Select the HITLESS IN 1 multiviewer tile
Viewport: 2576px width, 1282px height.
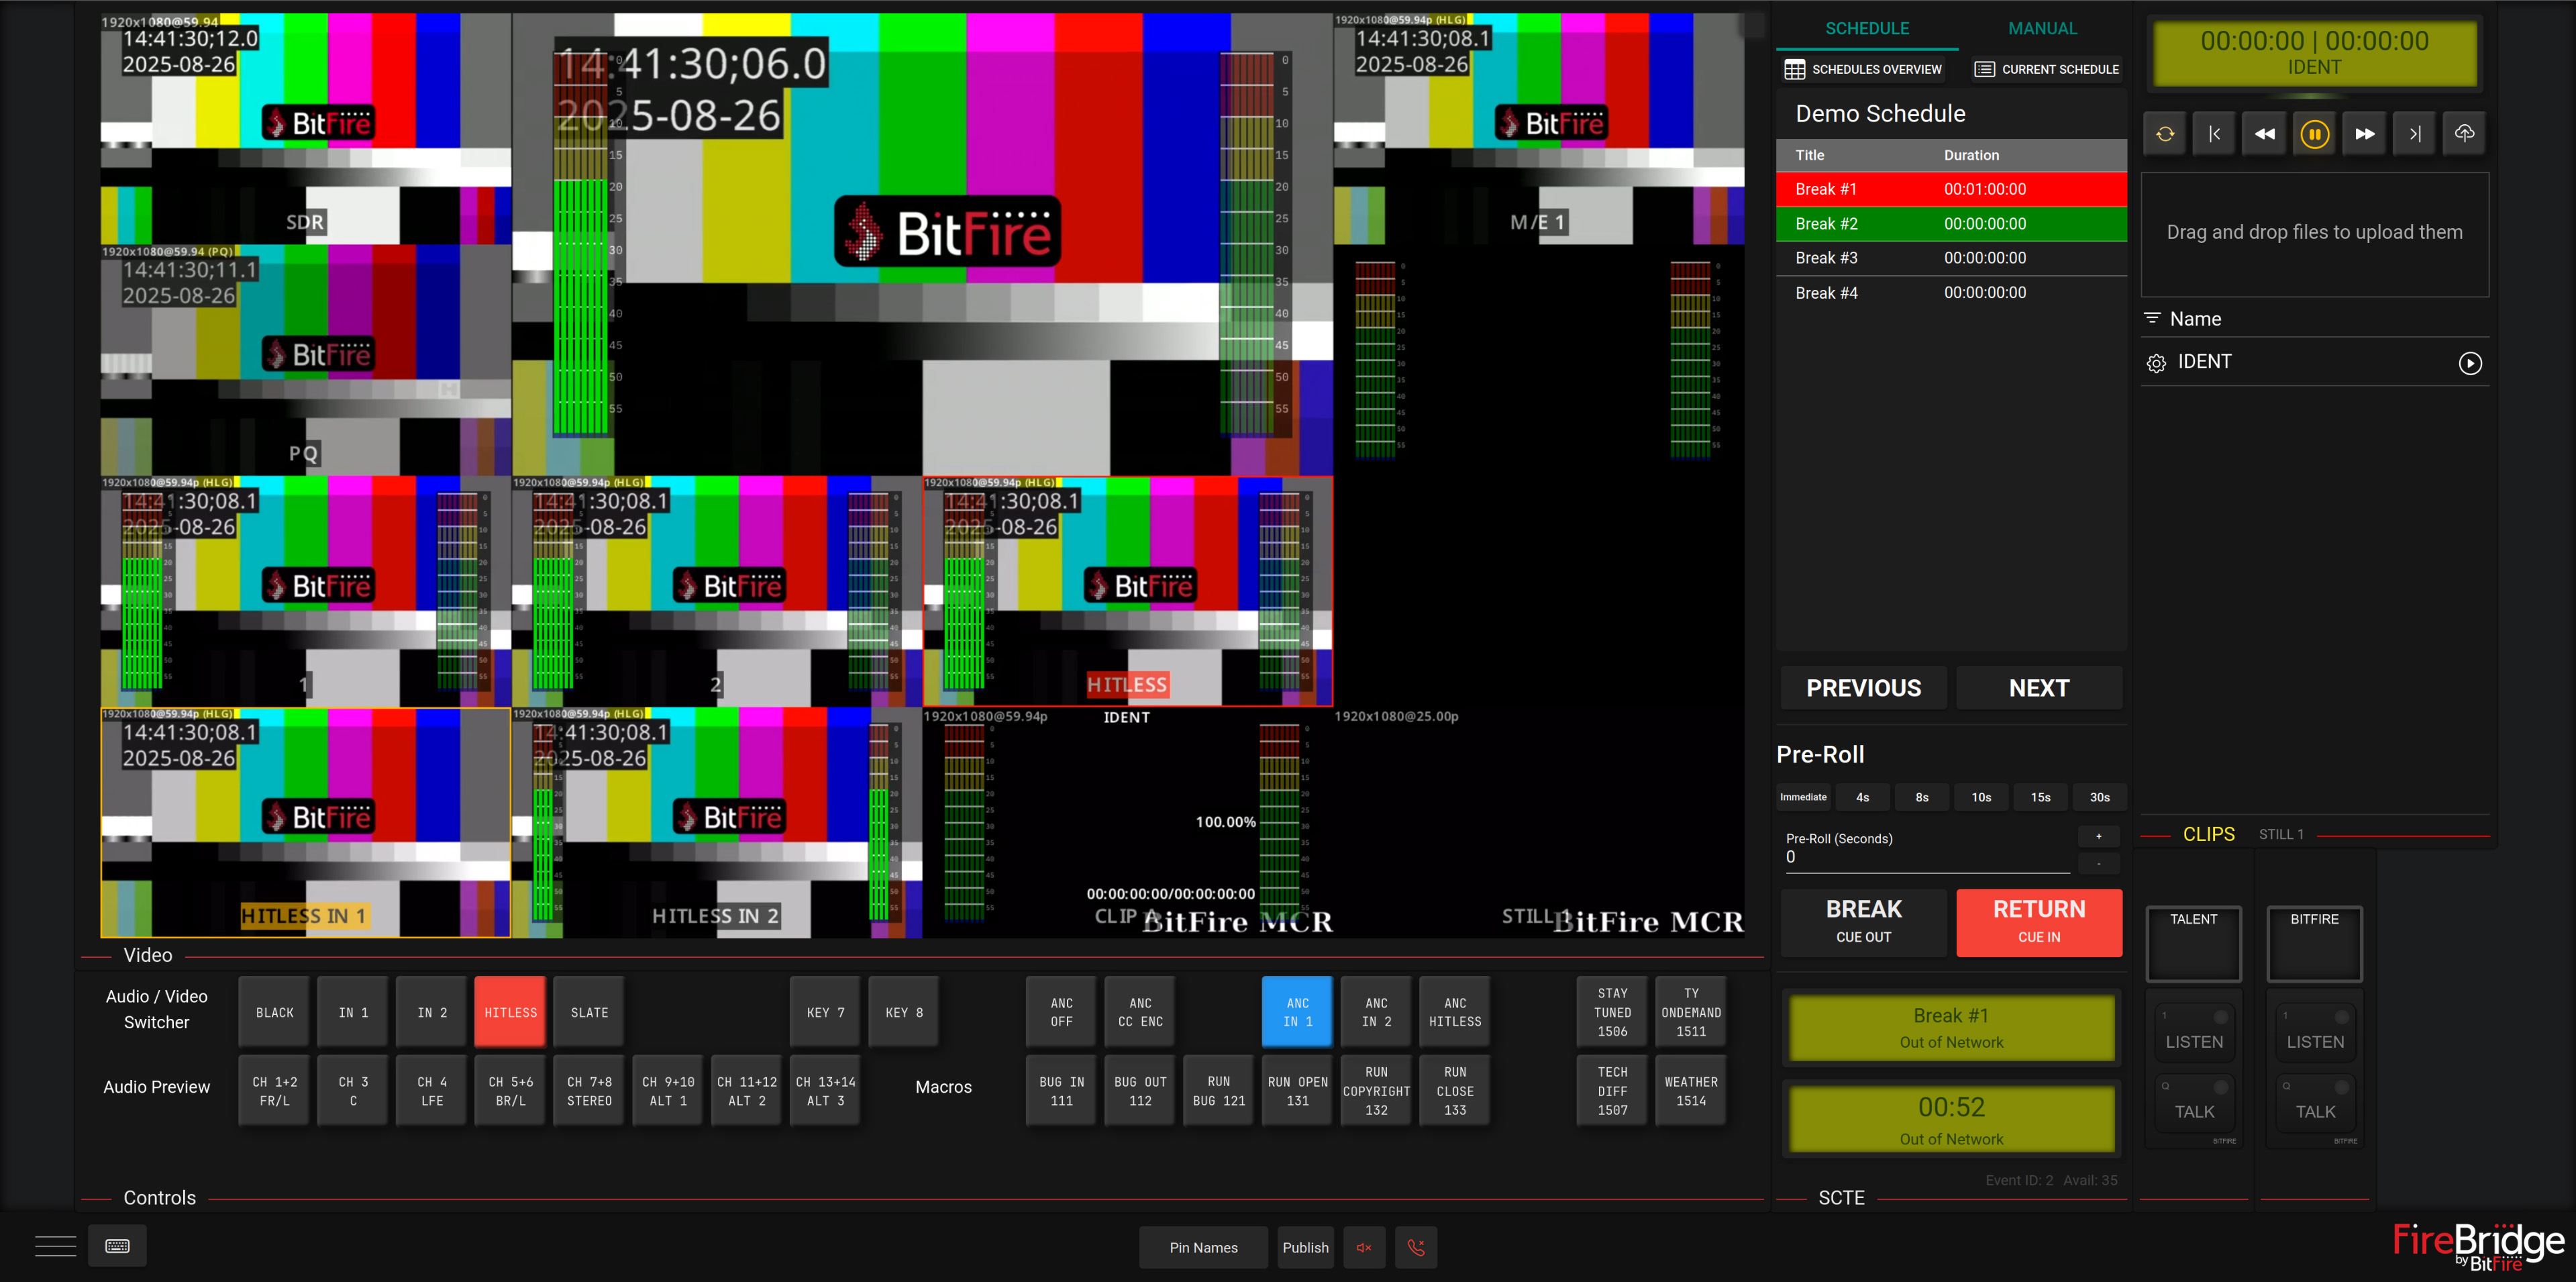(x=305, y=823)
